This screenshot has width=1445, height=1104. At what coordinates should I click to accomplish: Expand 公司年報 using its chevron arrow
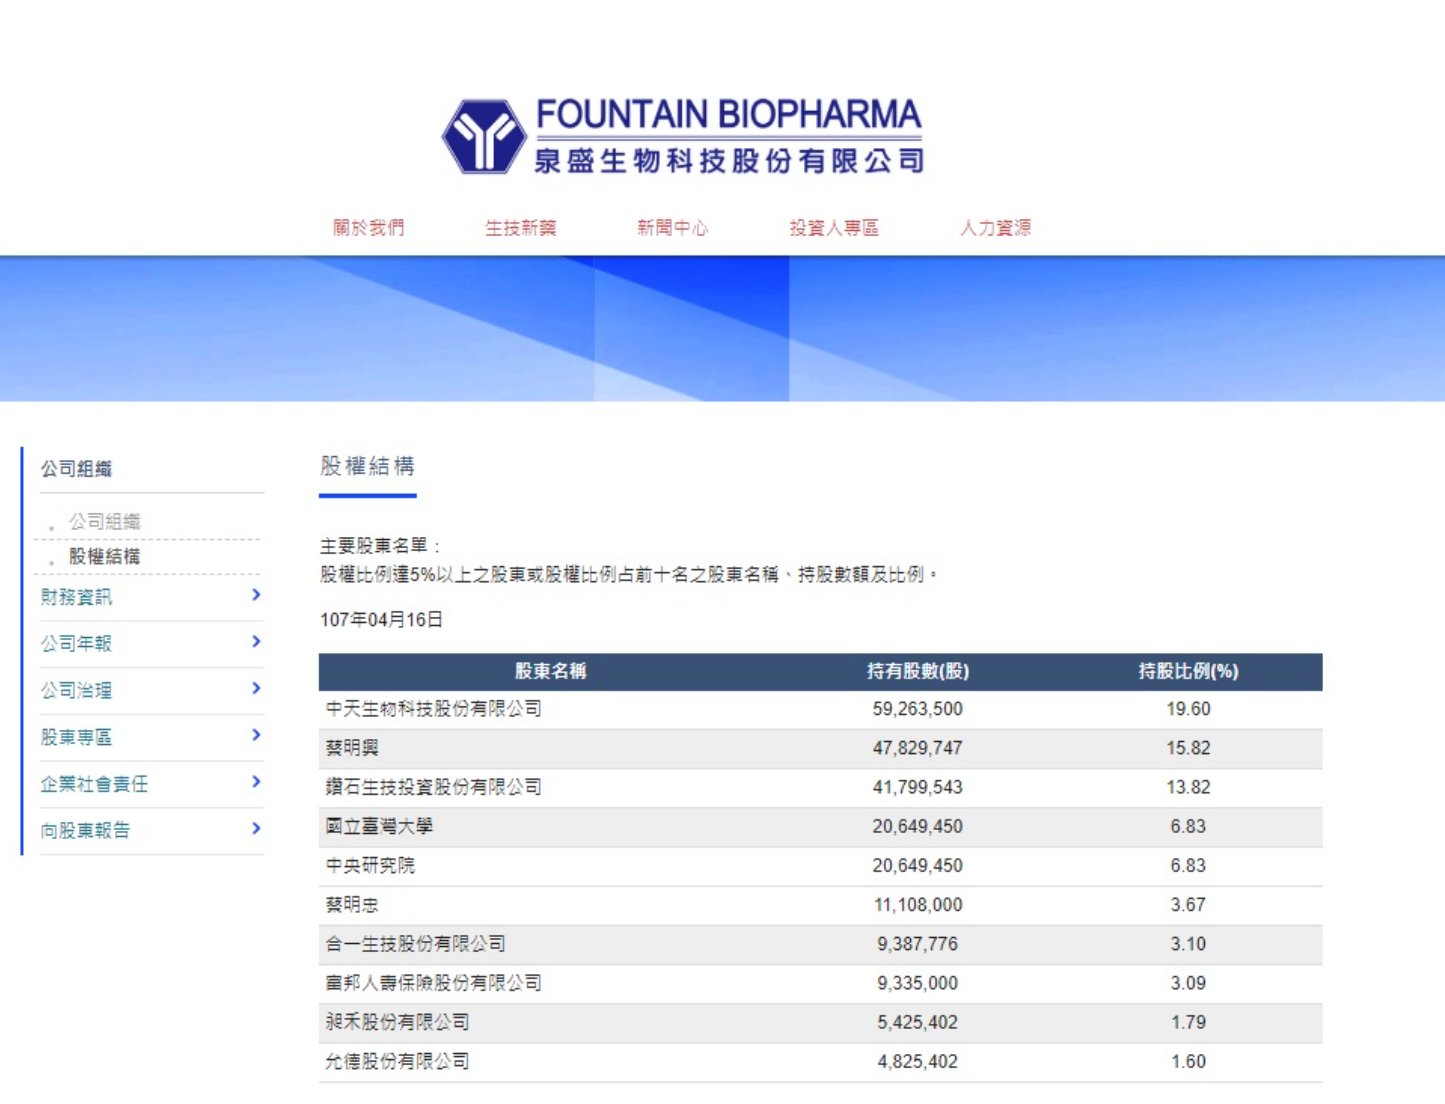256,642
